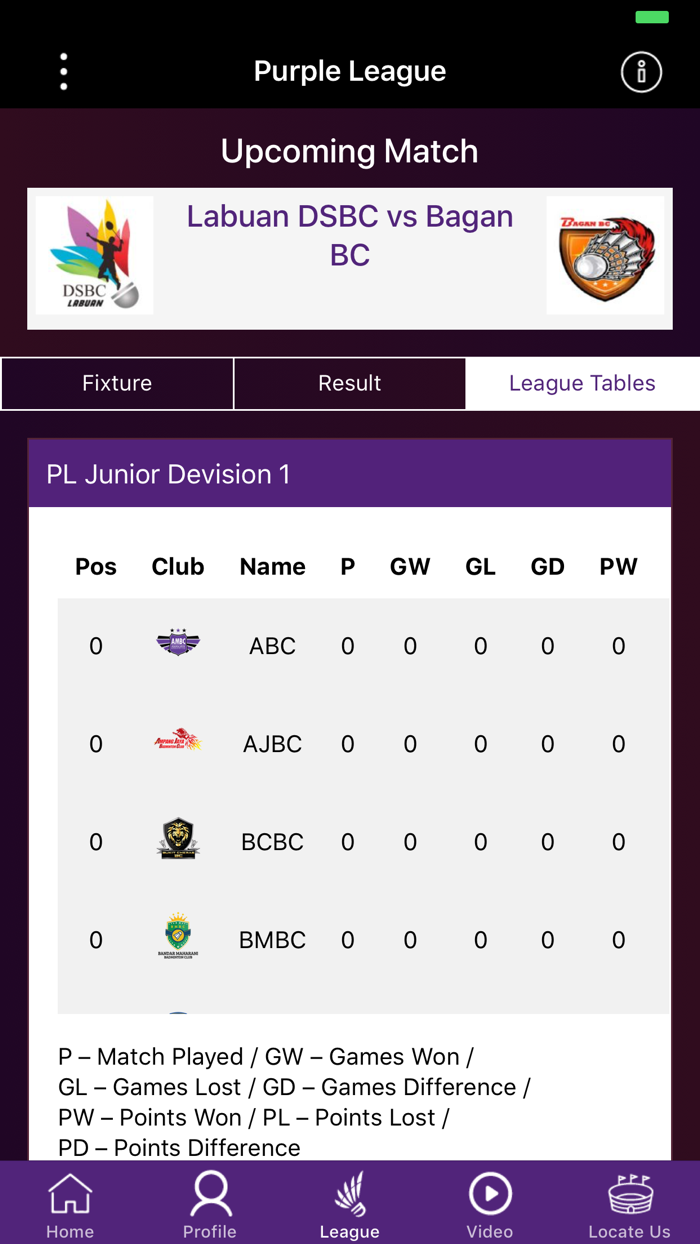This screenshot has width=700, height=1244.
Task: Click the Bagan BC club logo
Action: 605,254
